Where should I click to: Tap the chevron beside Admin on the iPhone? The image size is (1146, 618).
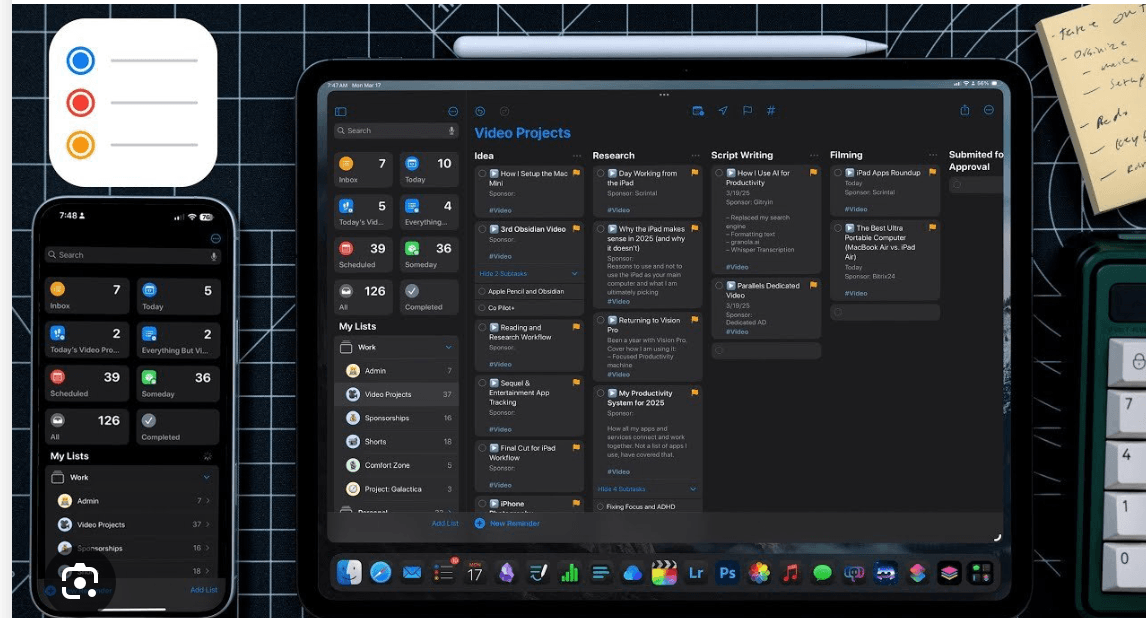[x=208, y=501]
